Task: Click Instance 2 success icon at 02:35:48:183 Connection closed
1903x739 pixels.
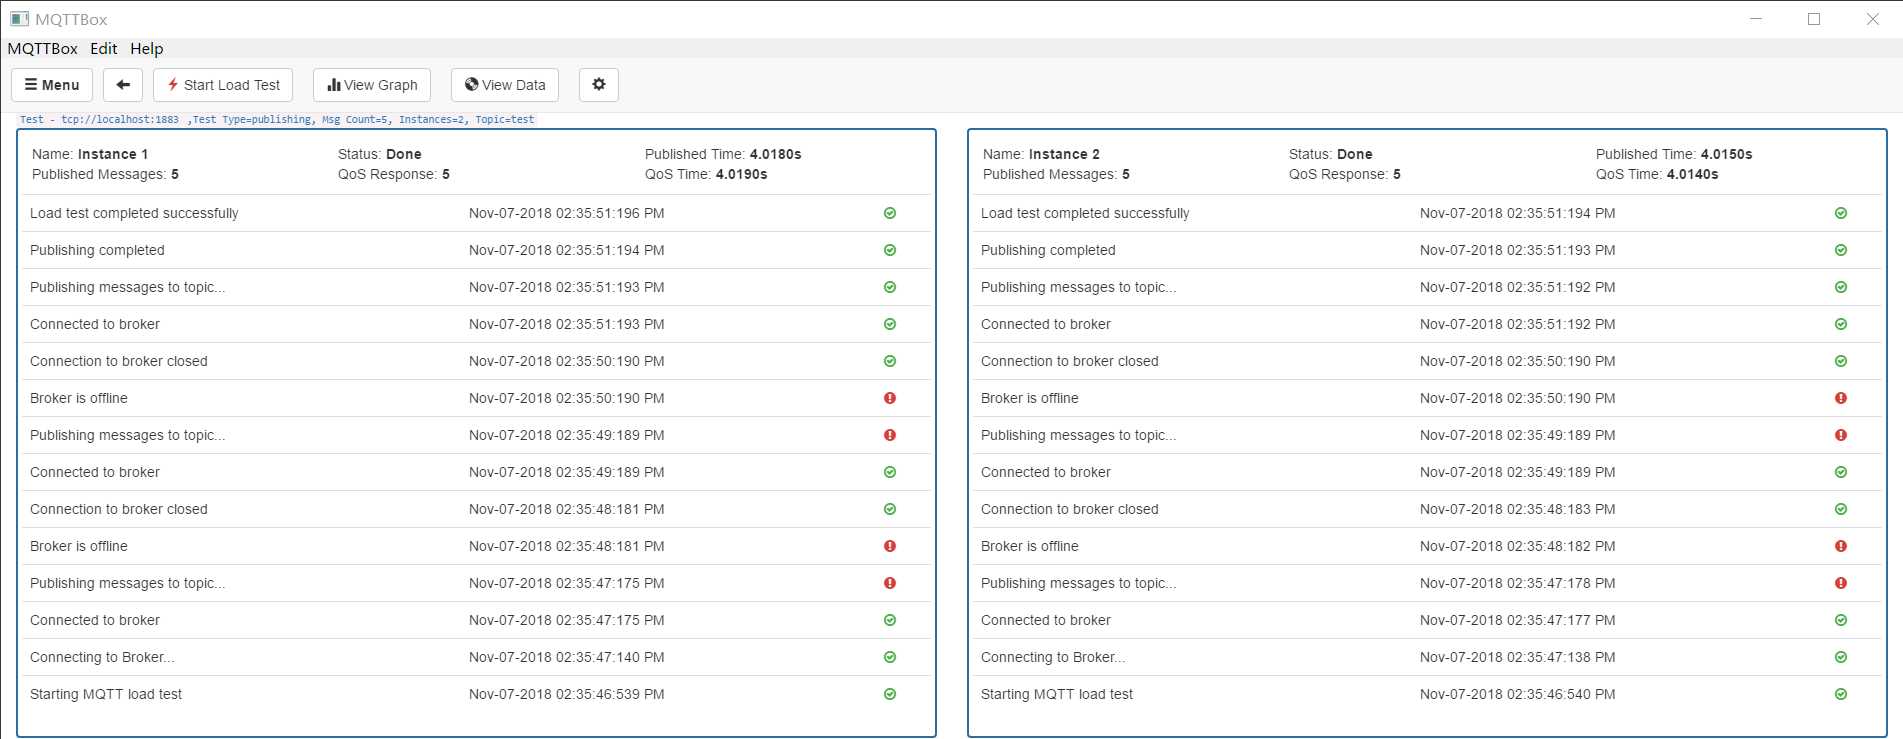Action: tap(1841, 509)
